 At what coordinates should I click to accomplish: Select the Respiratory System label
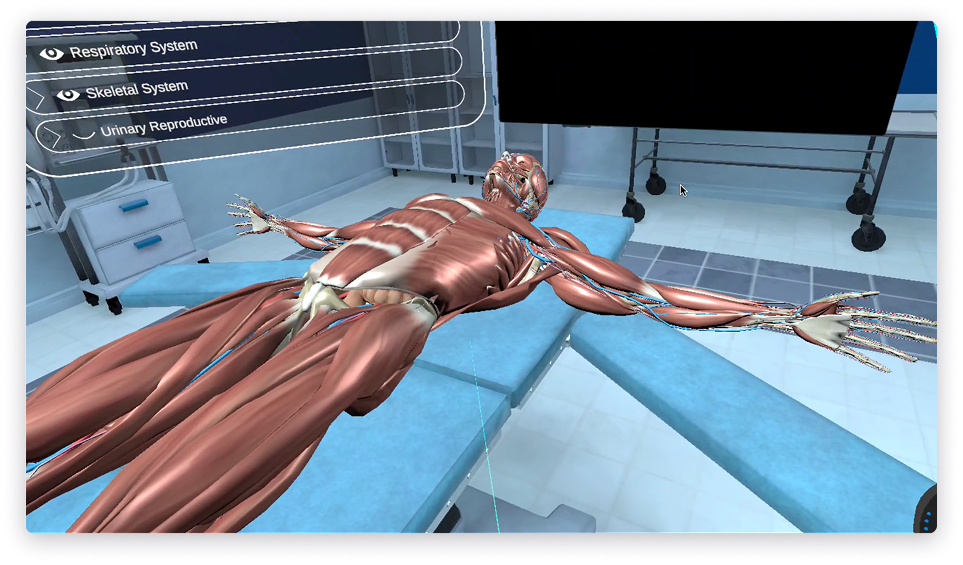pos(133,47)
